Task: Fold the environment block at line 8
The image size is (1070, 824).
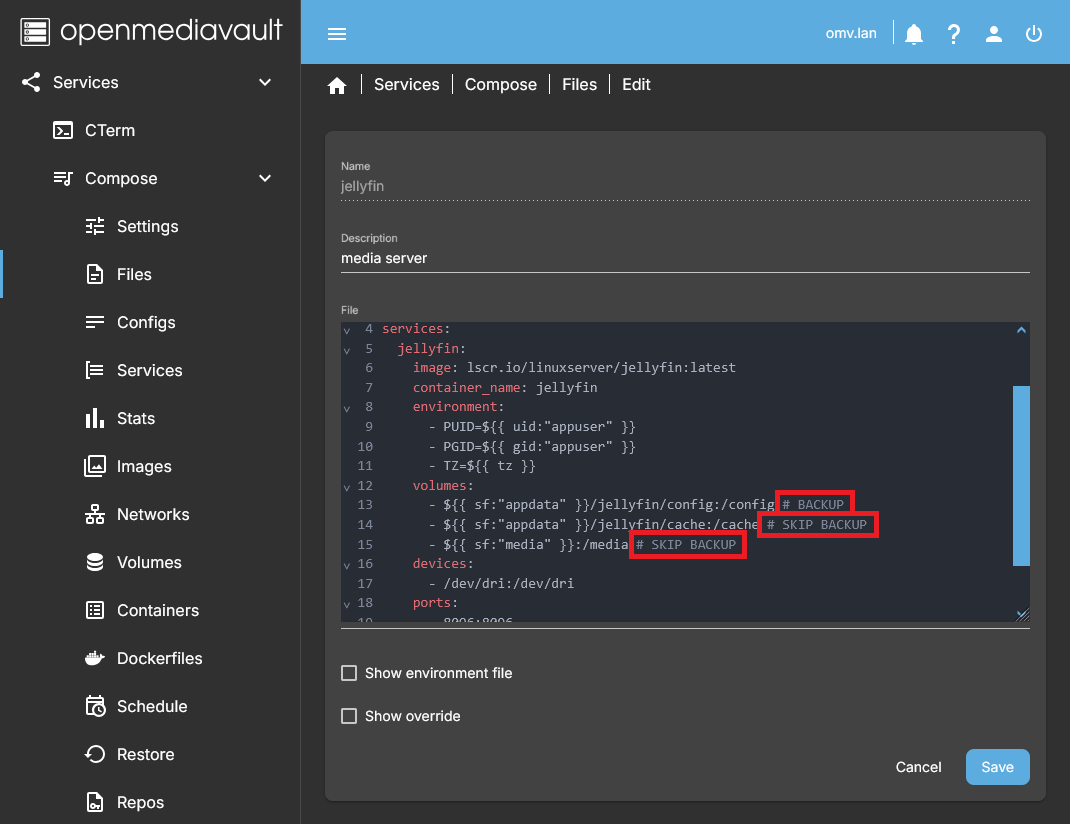Action: pyautogui.click(x=347, y=408)
